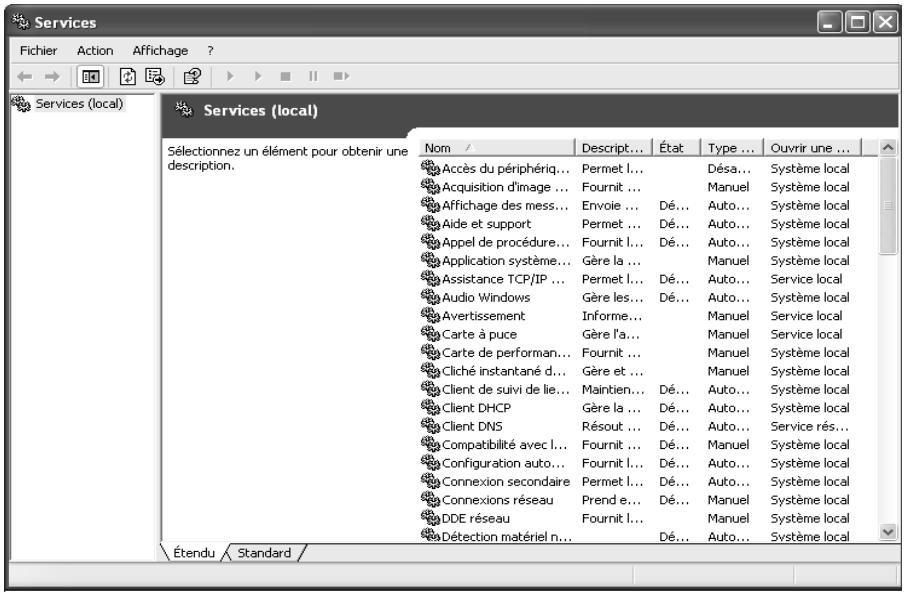This screenshot has height=595, width=906.
Task: Sort by the Type ... column header
Action: pos(732,148)
